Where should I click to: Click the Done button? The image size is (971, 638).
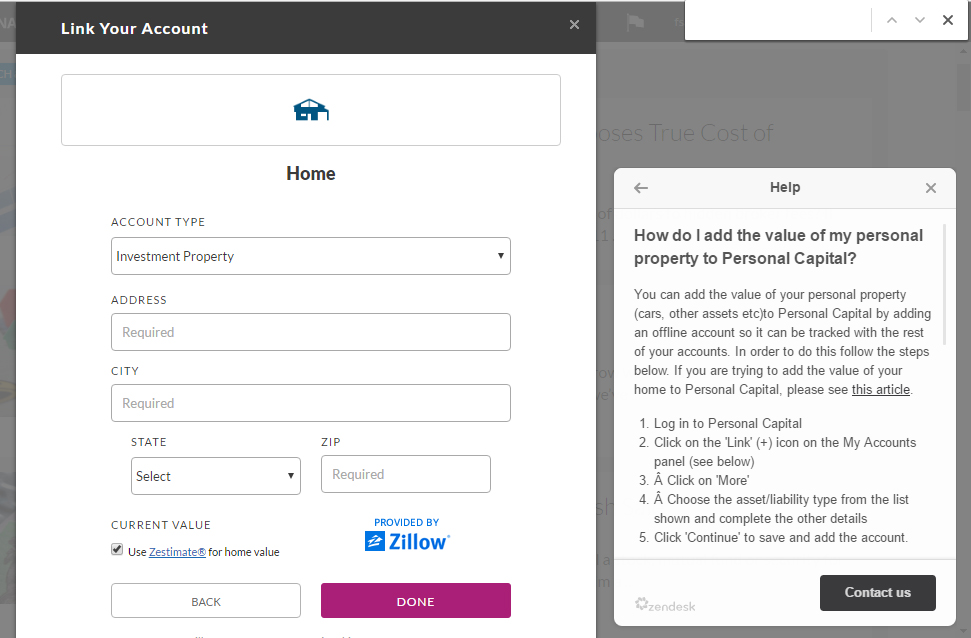tap(416, 600)
